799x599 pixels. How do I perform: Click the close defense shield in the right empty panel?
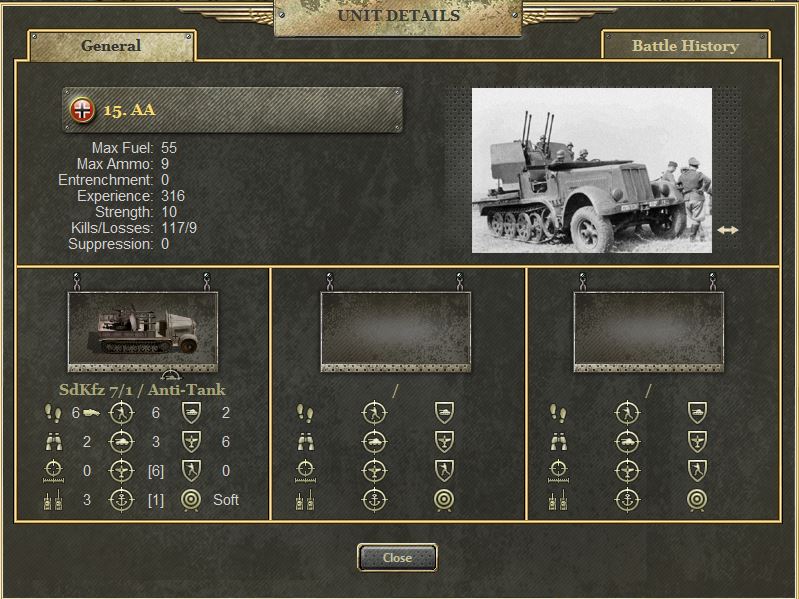(x=697, y=471)
